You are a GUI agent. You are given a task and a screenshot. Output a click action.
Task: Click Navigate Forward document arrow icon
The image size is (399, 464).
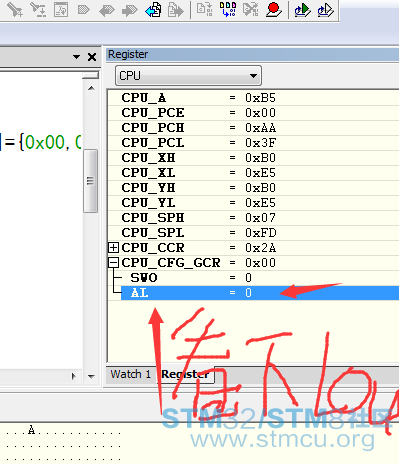[x=176, y=9]
